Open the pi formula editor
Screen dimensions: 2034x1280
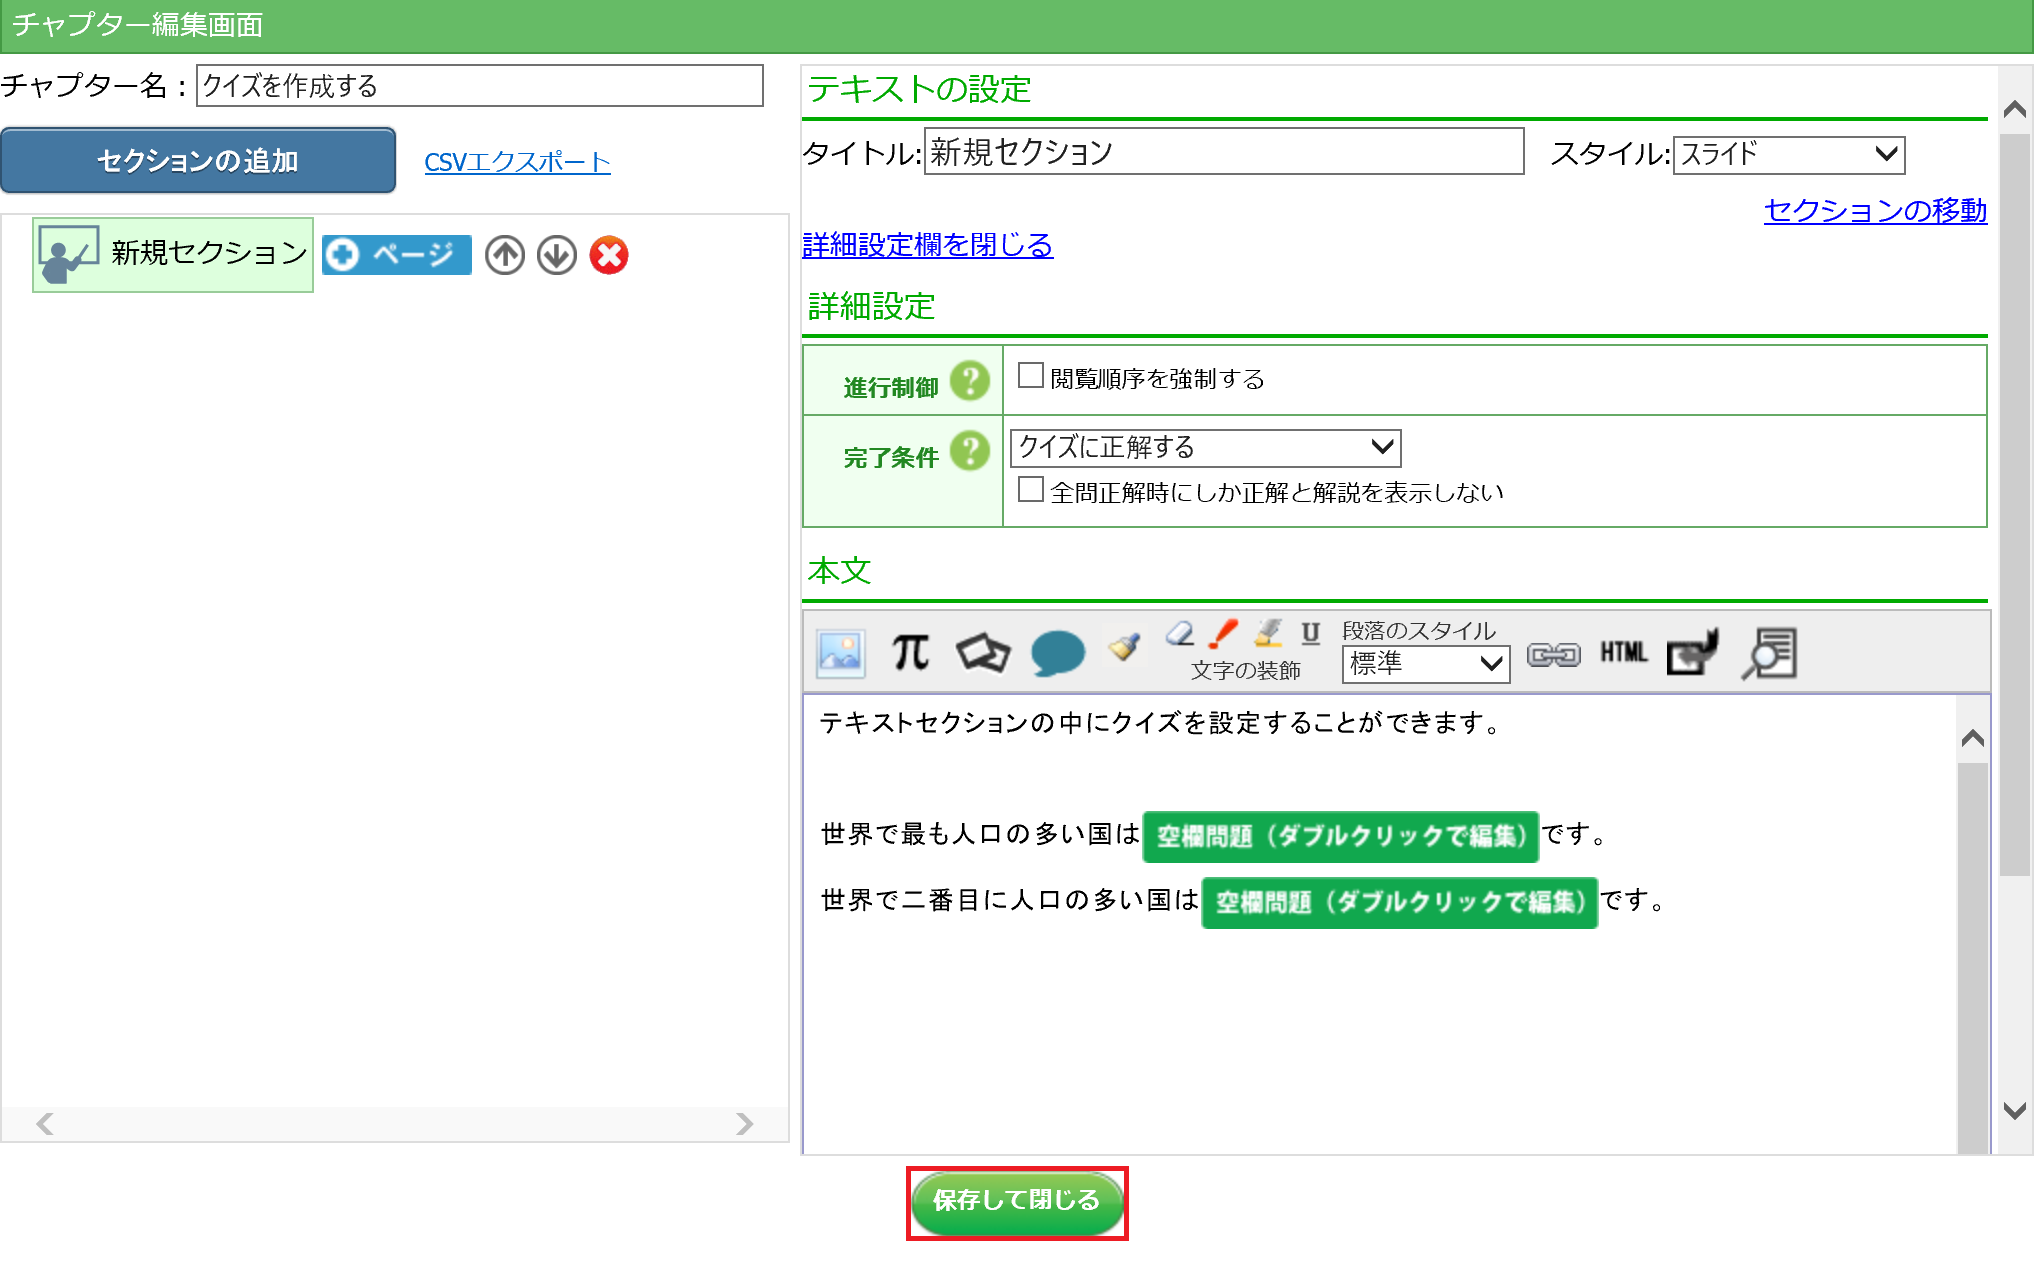click(910, 654)
